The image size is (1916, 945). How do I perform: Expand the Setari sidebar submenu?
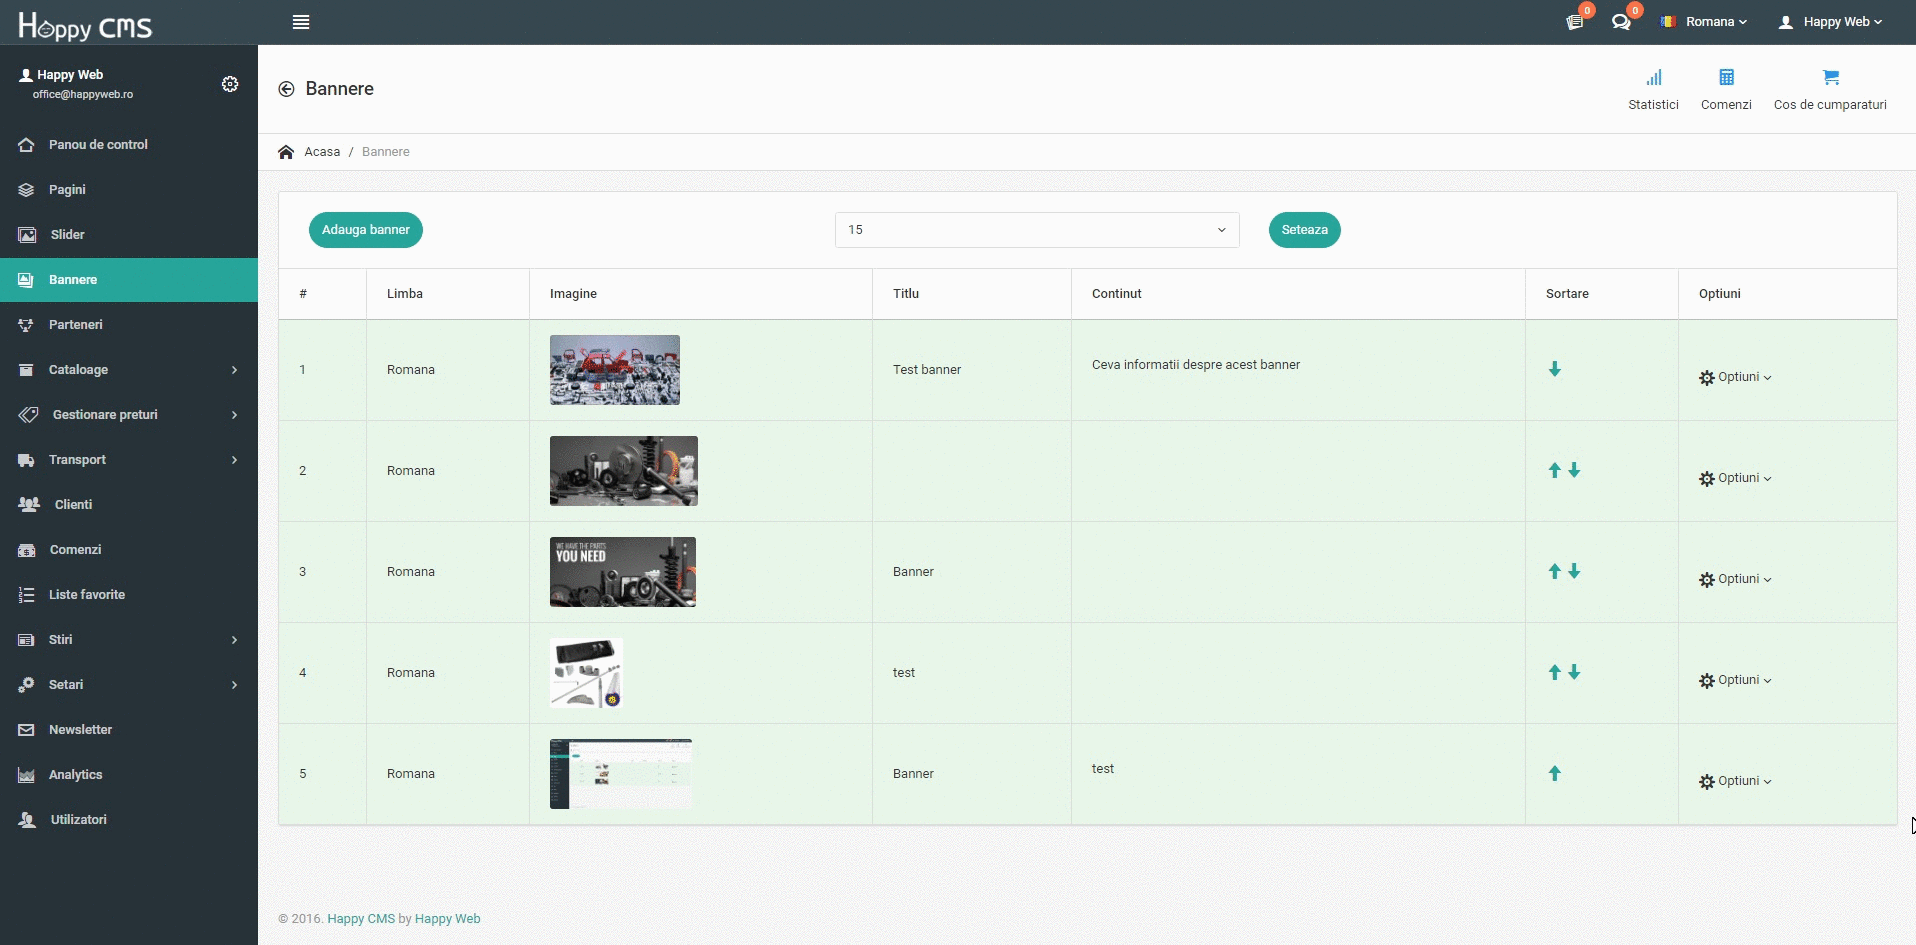[129, 685]
